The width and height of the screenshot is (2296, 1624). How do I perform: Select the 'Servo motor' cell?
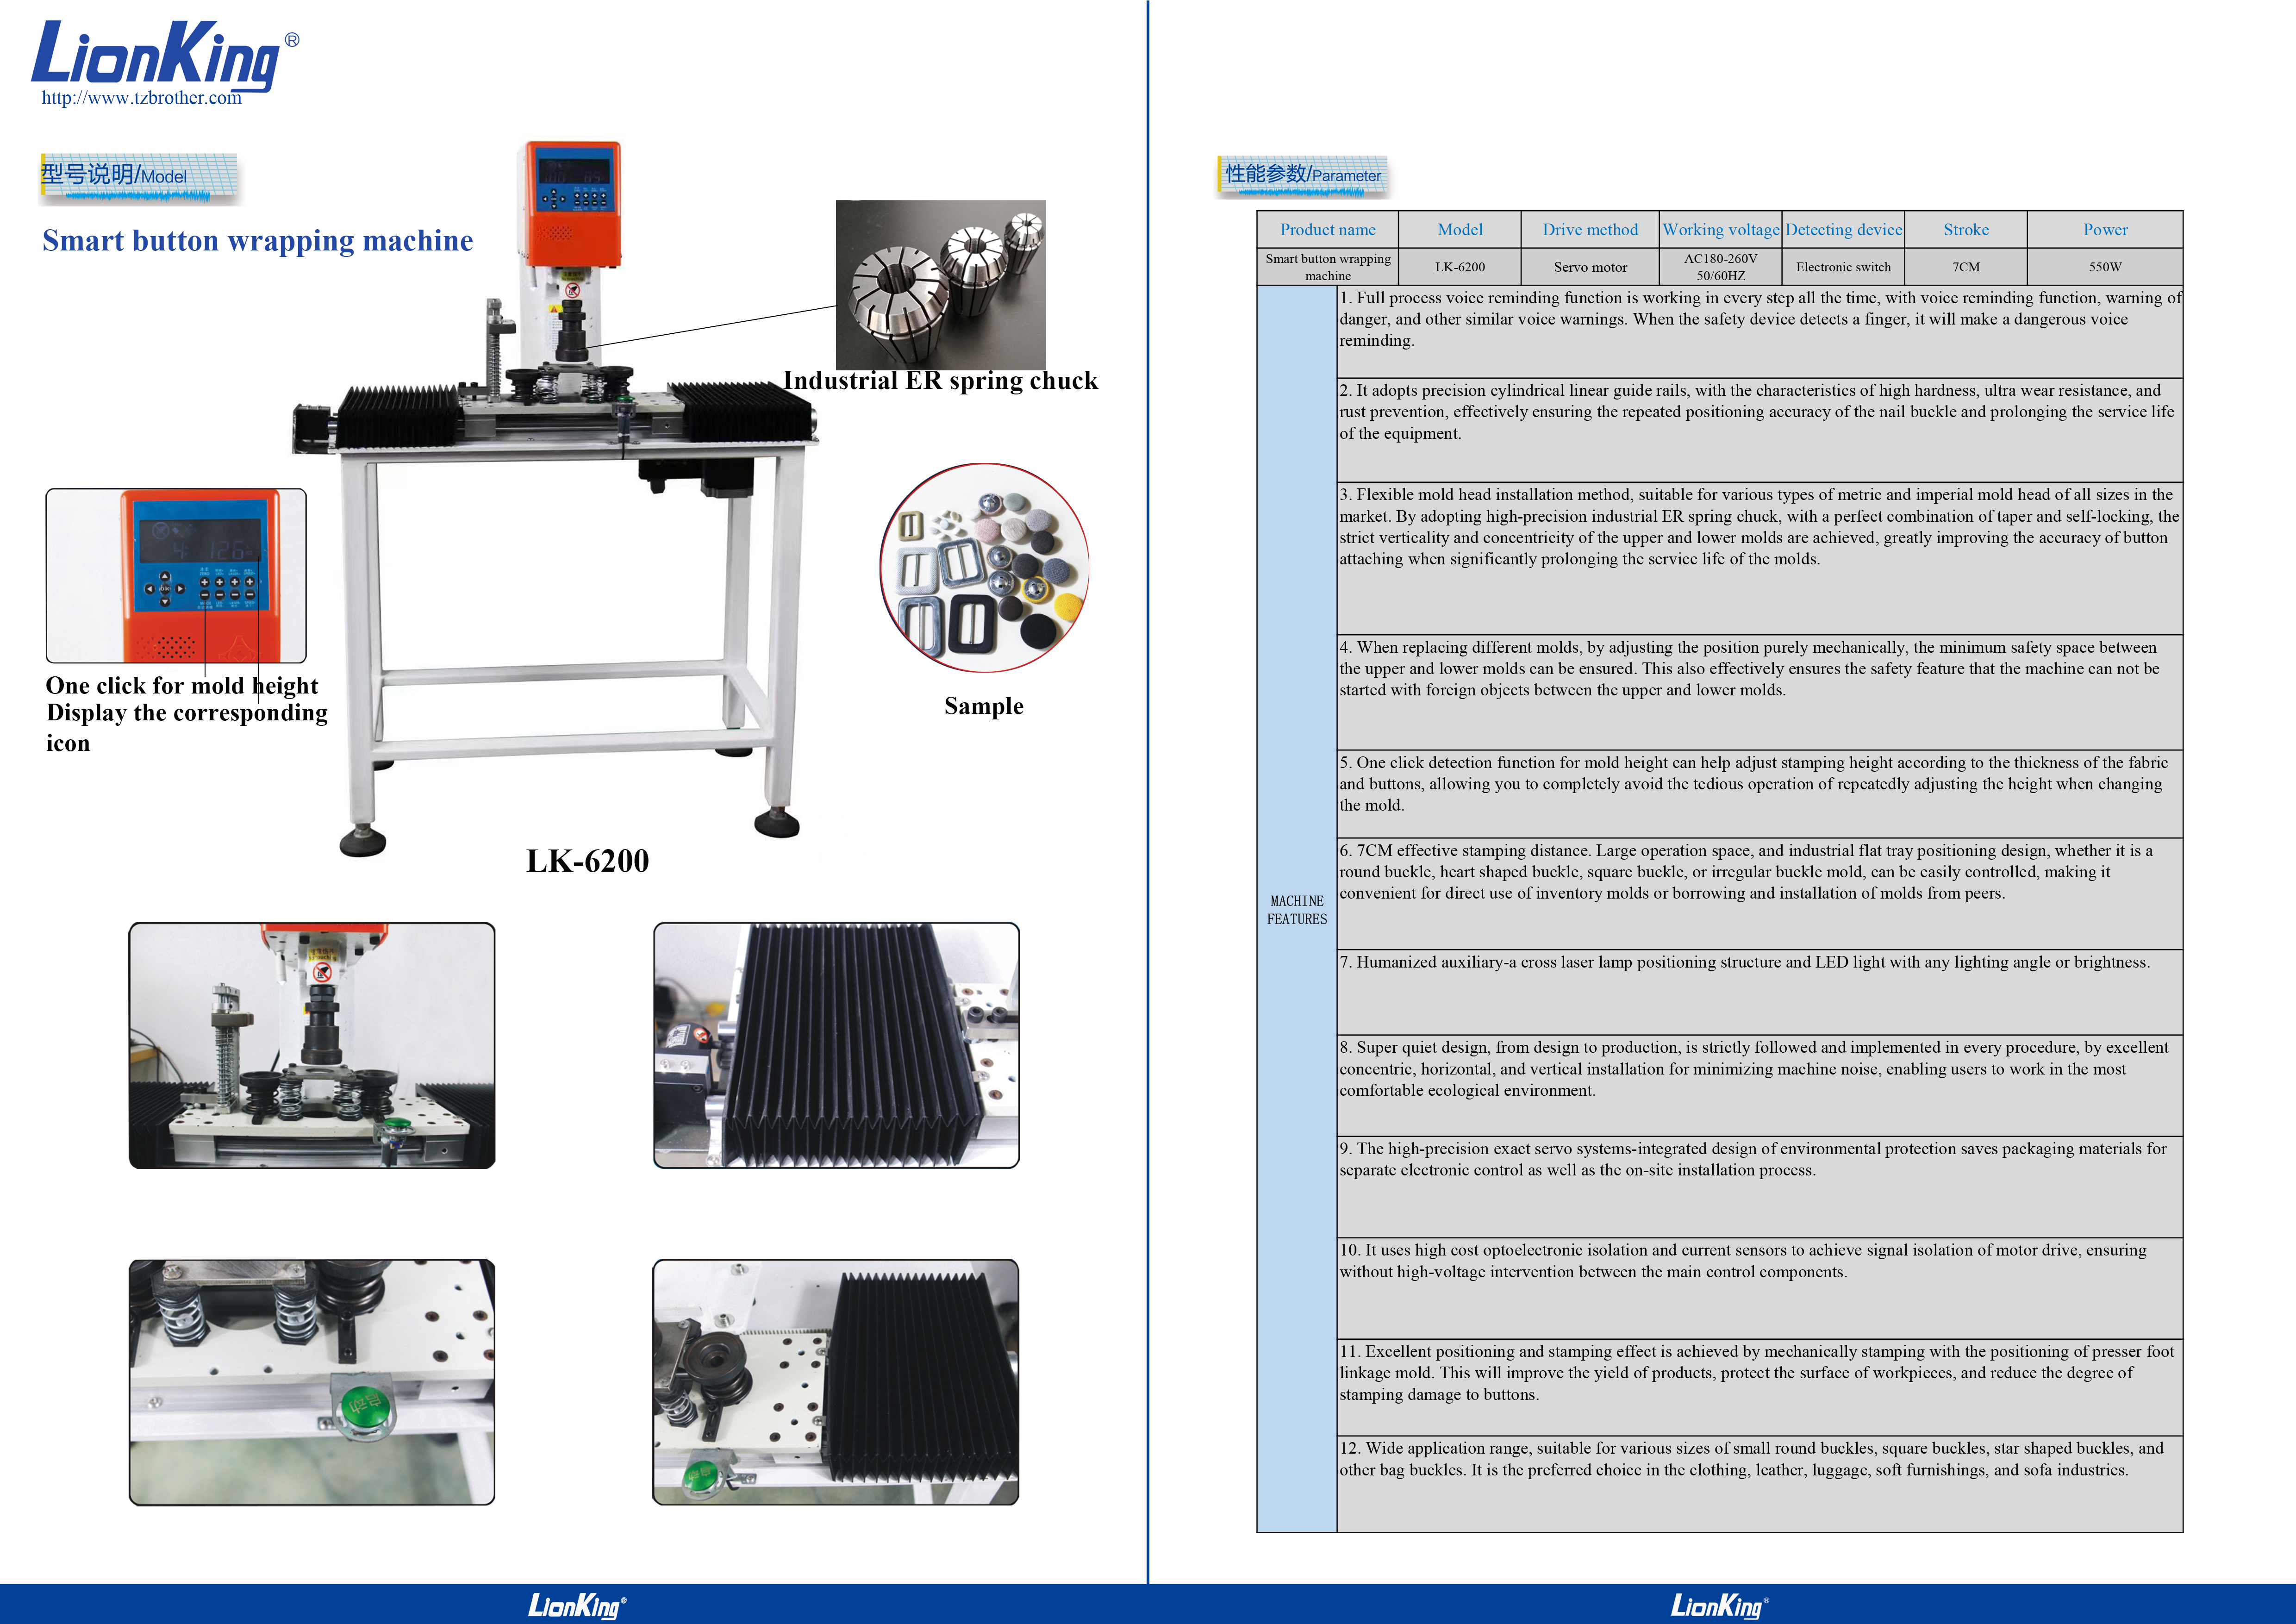coord(1590,267)
